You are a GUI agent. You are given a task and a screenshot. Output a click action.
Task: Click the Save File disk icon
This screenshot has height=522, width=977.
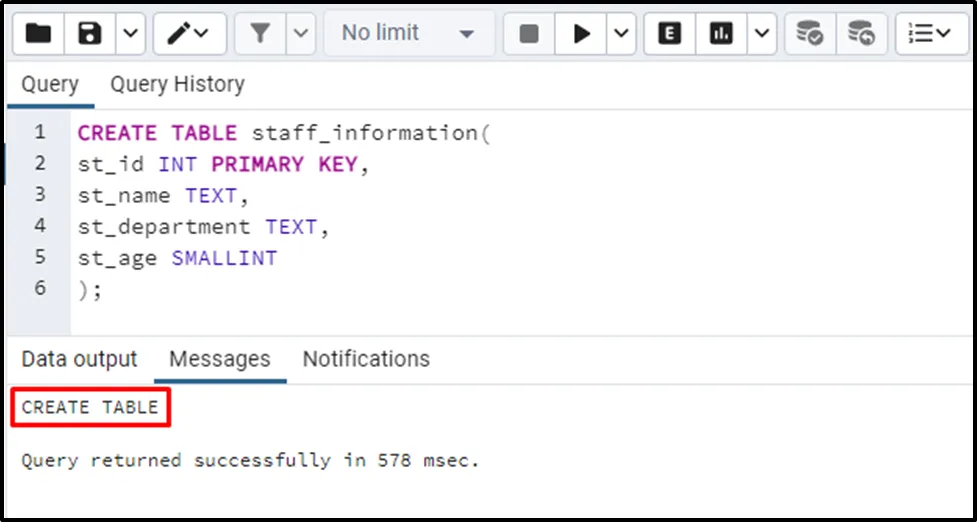pos(91,34)
